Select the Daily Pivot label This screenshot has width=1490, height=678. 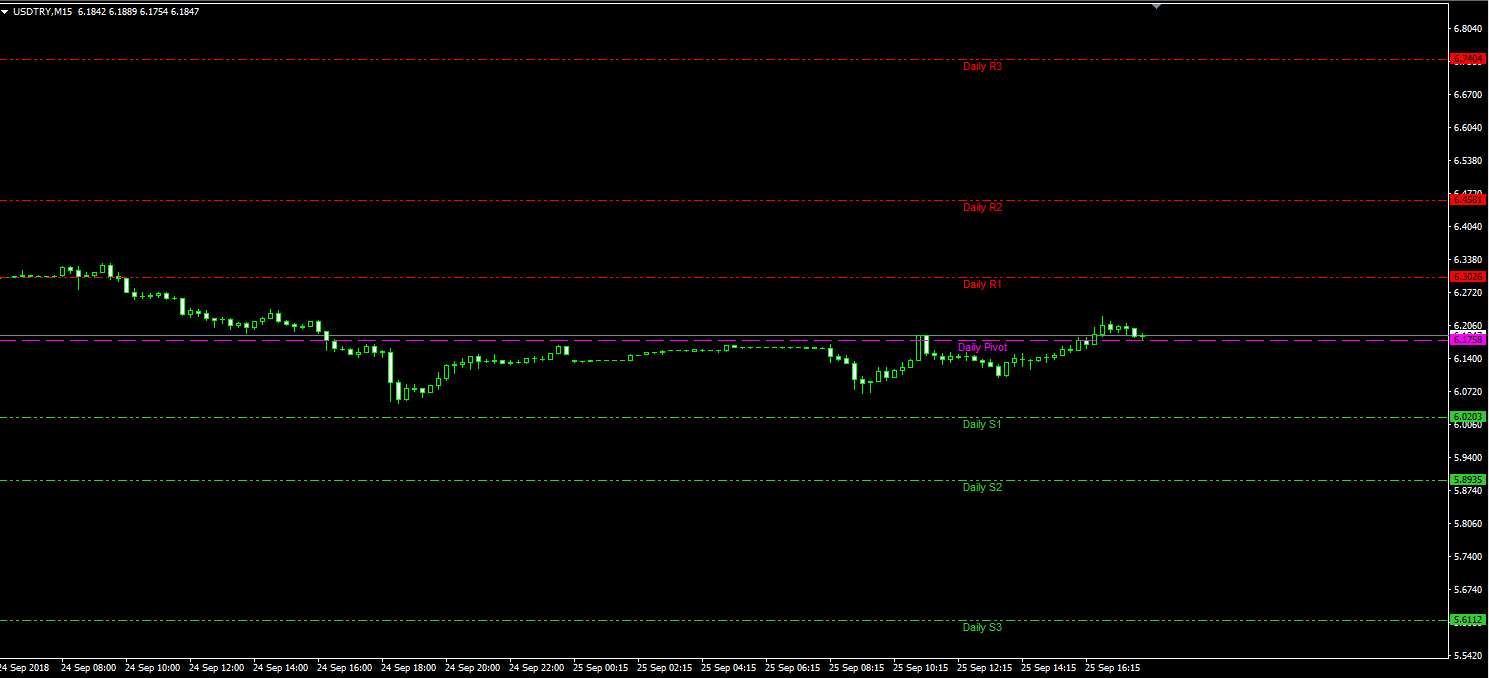tap(982, 347)
